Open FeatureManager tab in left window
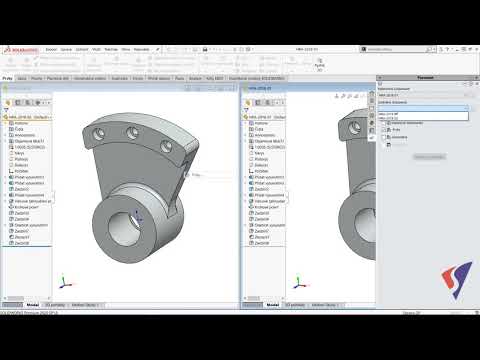This screenshot has width=480, height=360. 8,103
